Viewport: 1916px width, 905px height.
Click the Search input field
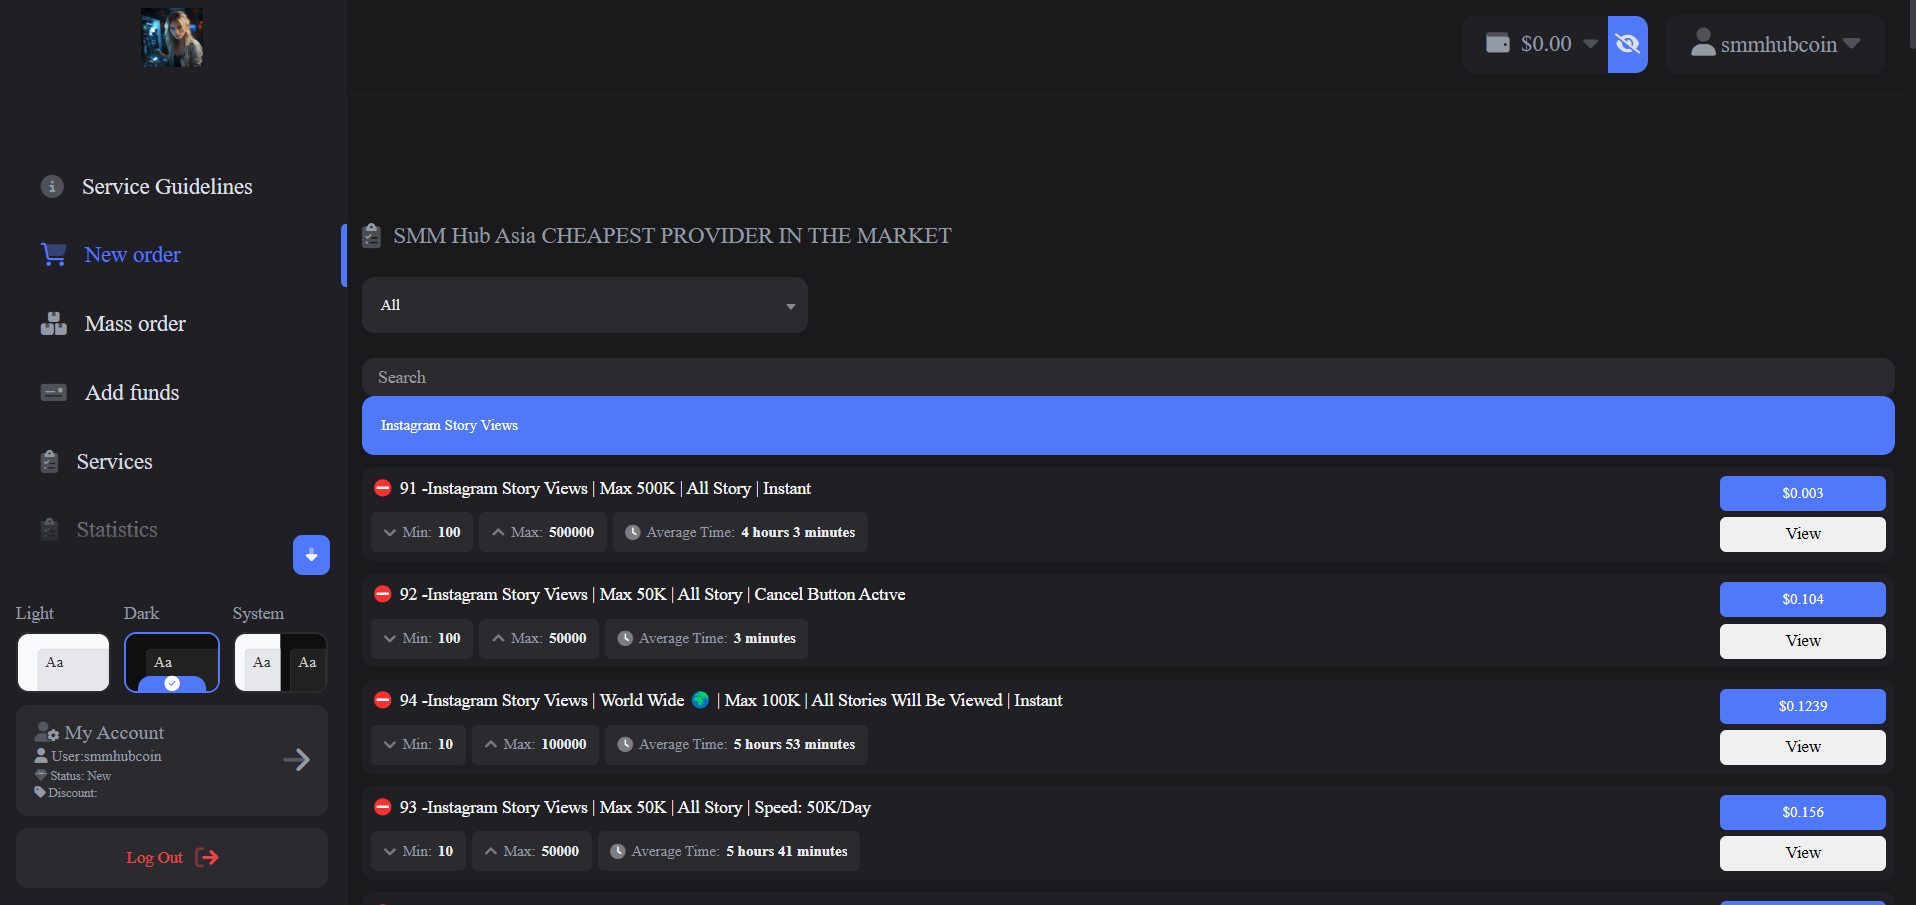[1127, 377]
